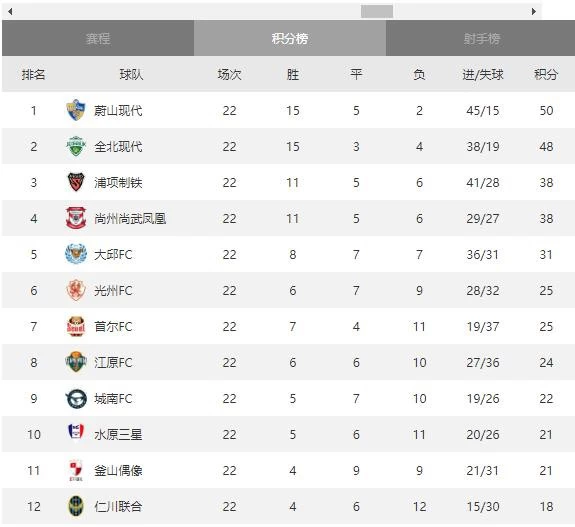This screenshot has width=575, height=527.
Task: Select the 尚州尚武凤凰 red crest icon
Action: (x=76, y=218)
